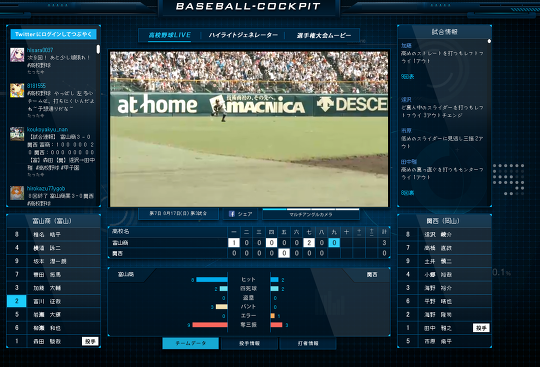Select the number 8 player in 富山商 roster
Image resolution: width=540 pixels, height=367 pixels.
pyautogui.click(x=53, y=234)
